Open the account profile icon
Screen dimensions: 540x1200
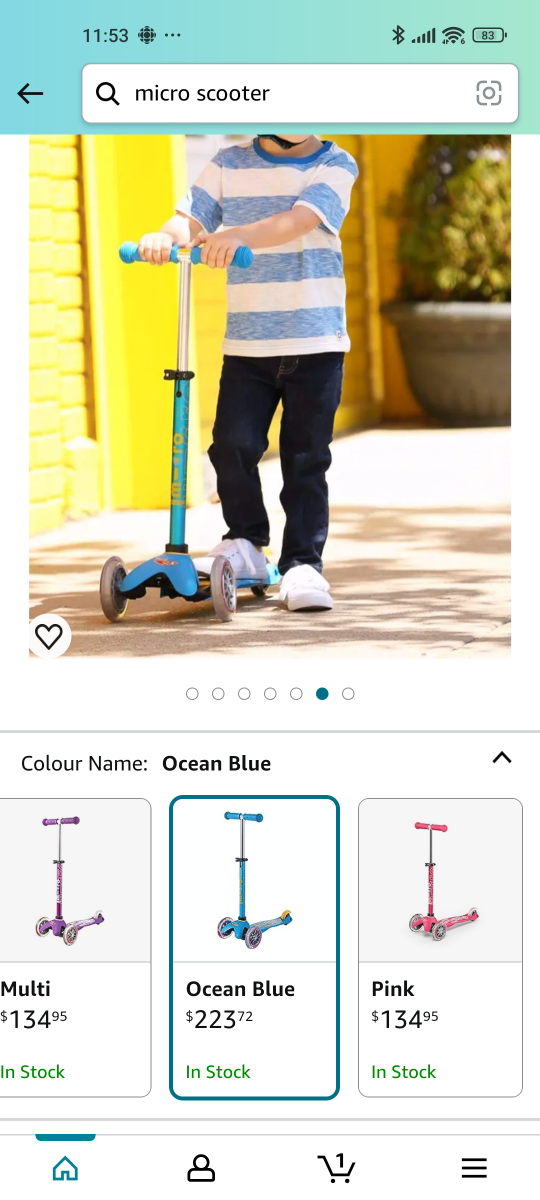pos(201,1167)
